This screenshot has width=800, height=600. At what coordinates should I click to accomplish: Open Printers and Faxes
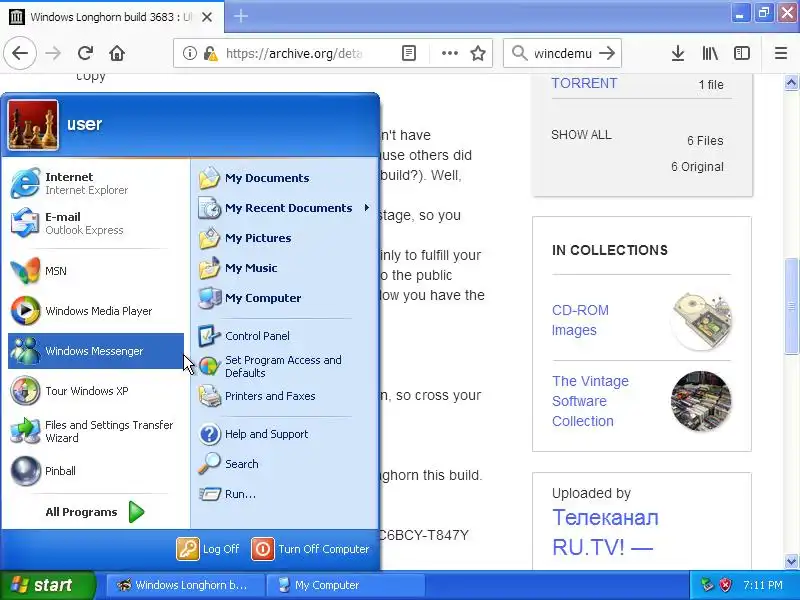click(x=284, y=396)
